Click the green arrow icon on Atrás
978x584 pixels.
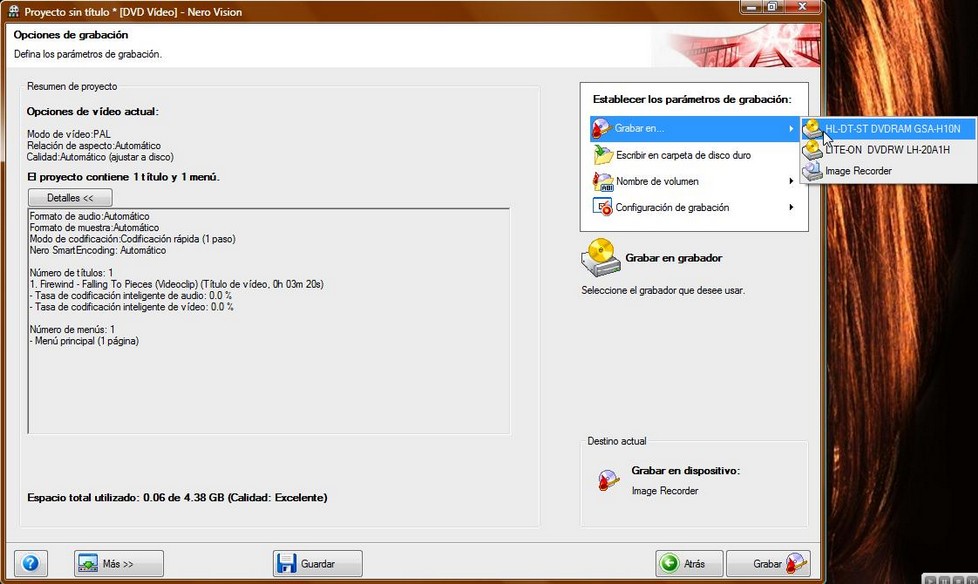[x=669, y=563]
